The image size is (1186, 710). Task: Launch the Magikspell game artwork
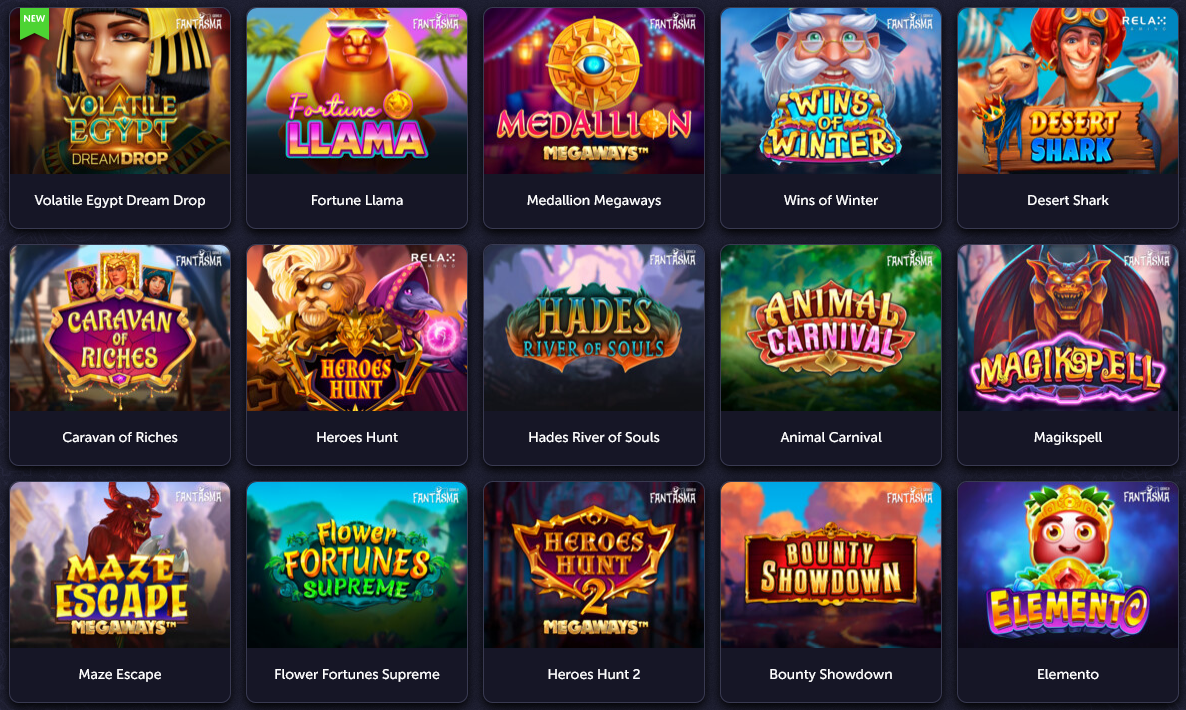1067,328
